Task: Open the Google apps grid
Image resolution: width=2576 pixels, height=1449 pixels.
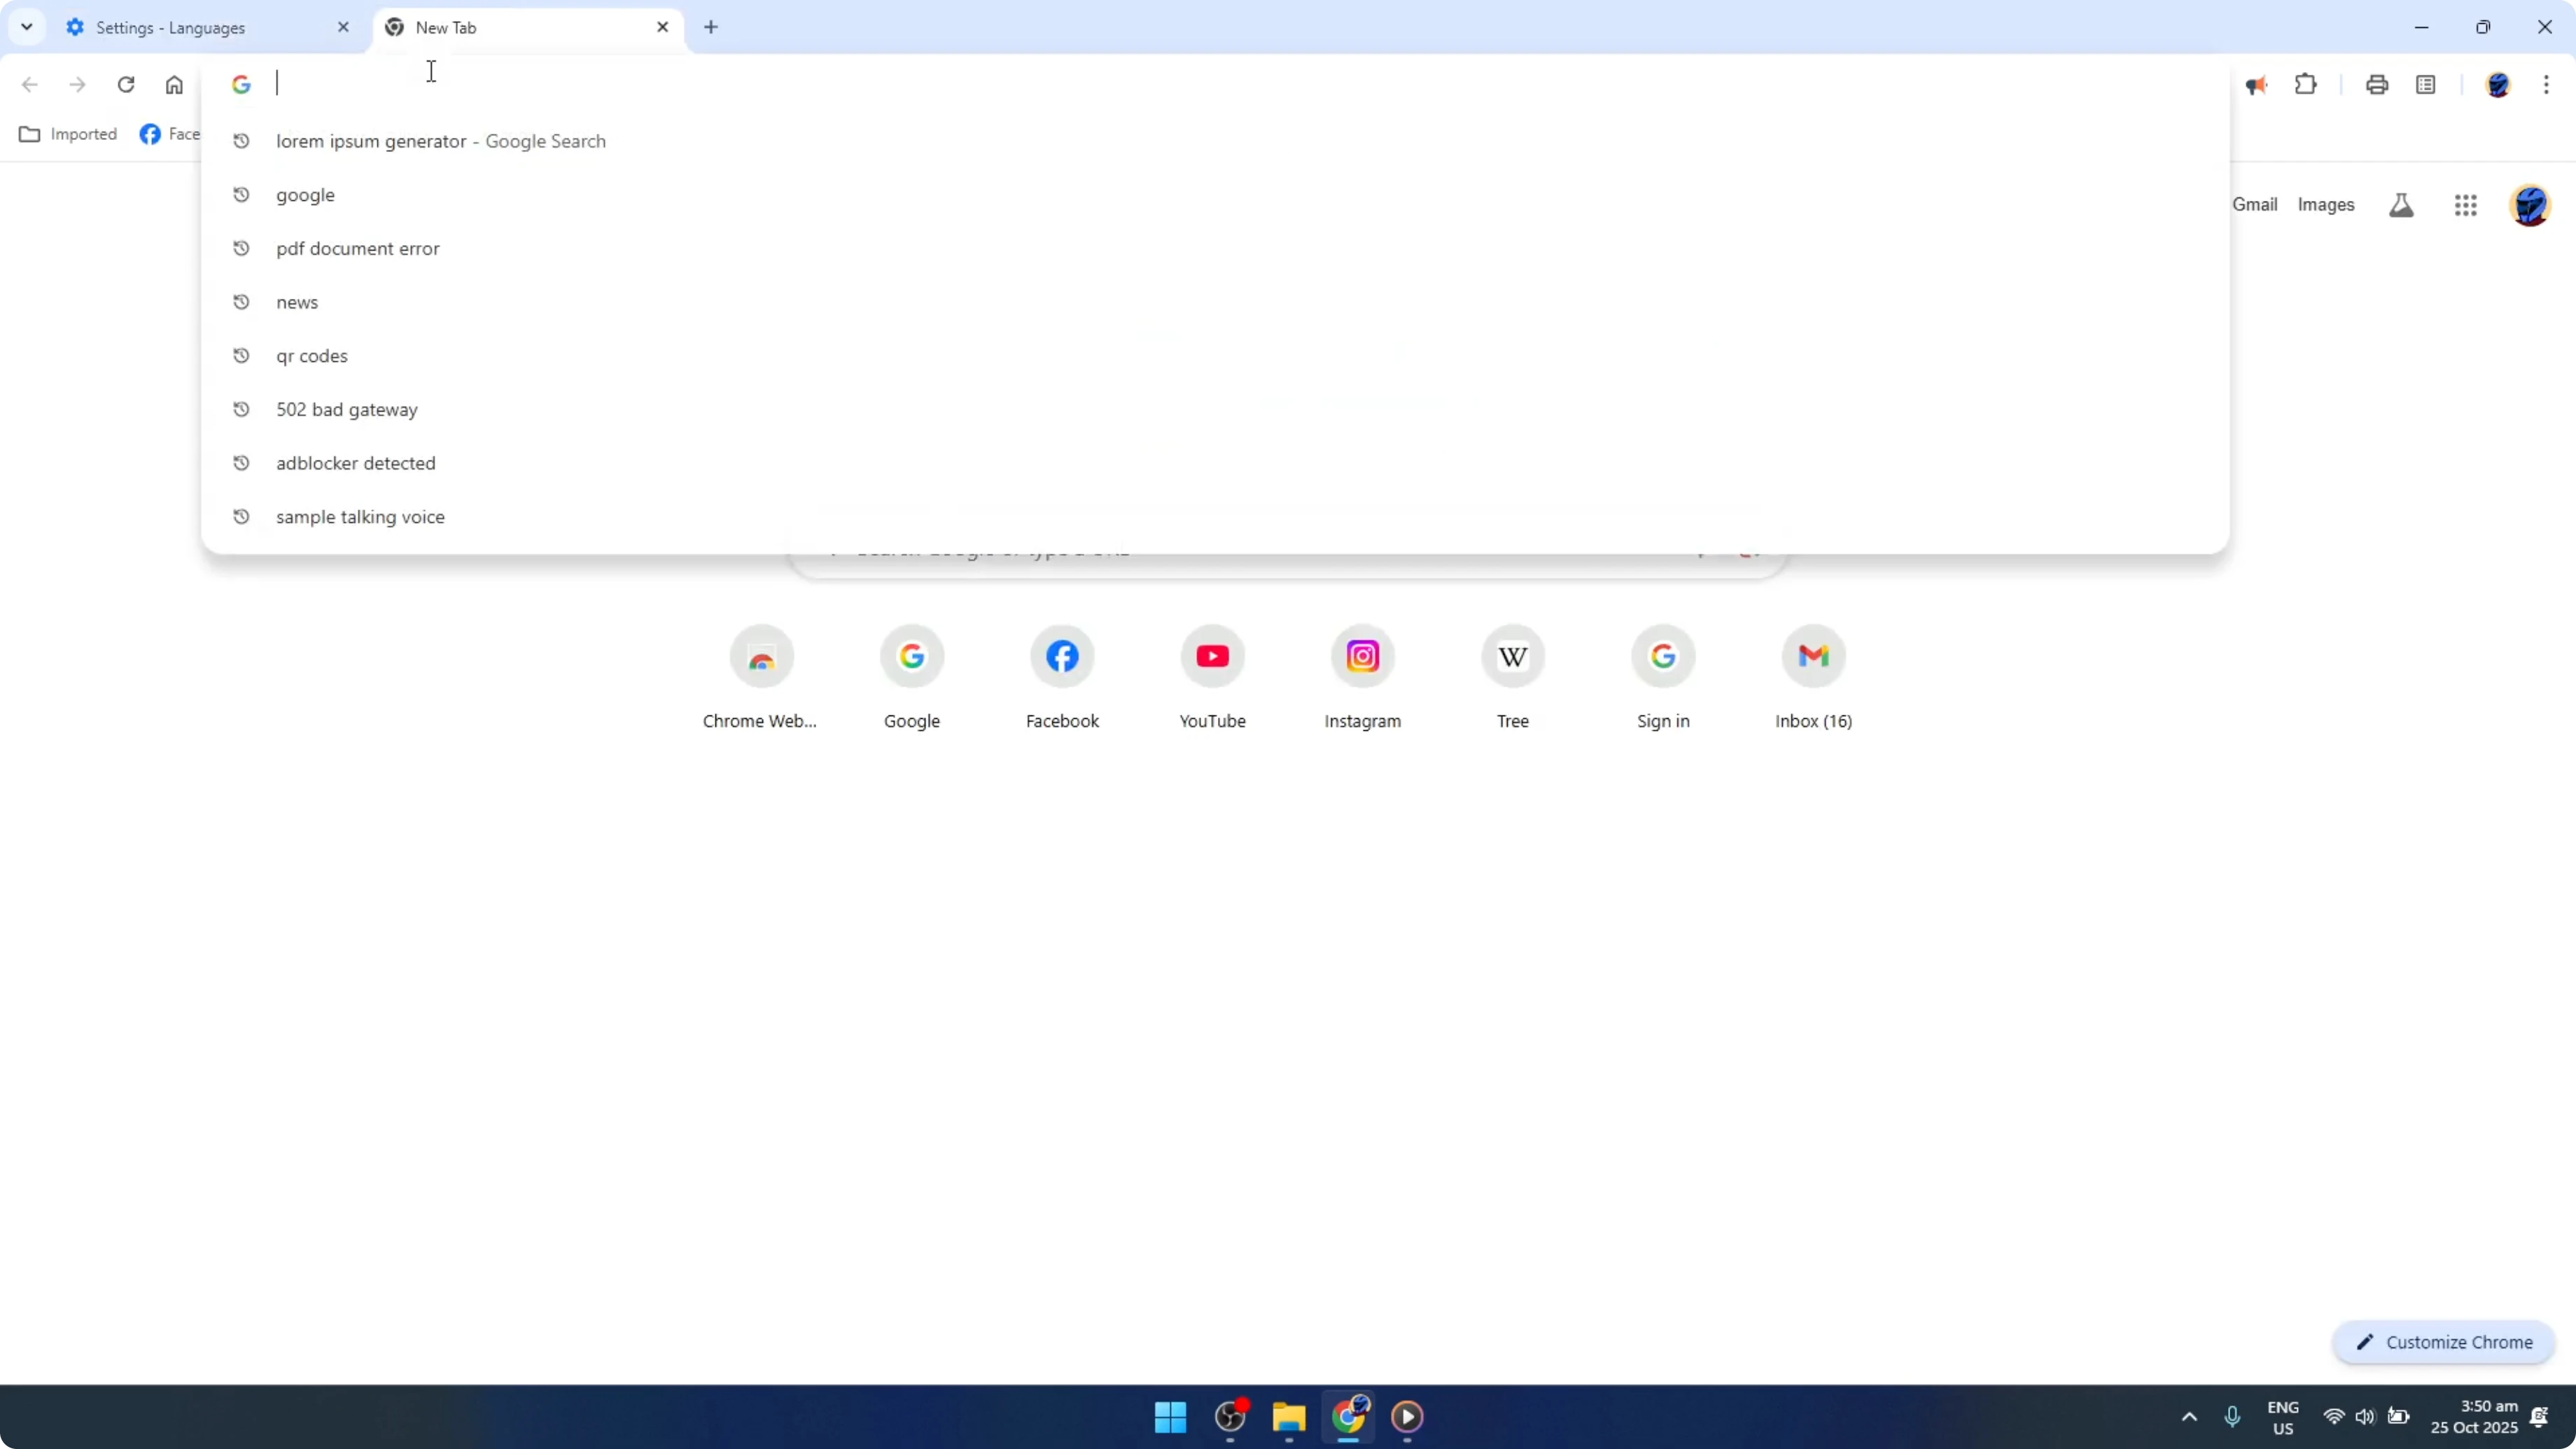Action: coord(2466,204)
